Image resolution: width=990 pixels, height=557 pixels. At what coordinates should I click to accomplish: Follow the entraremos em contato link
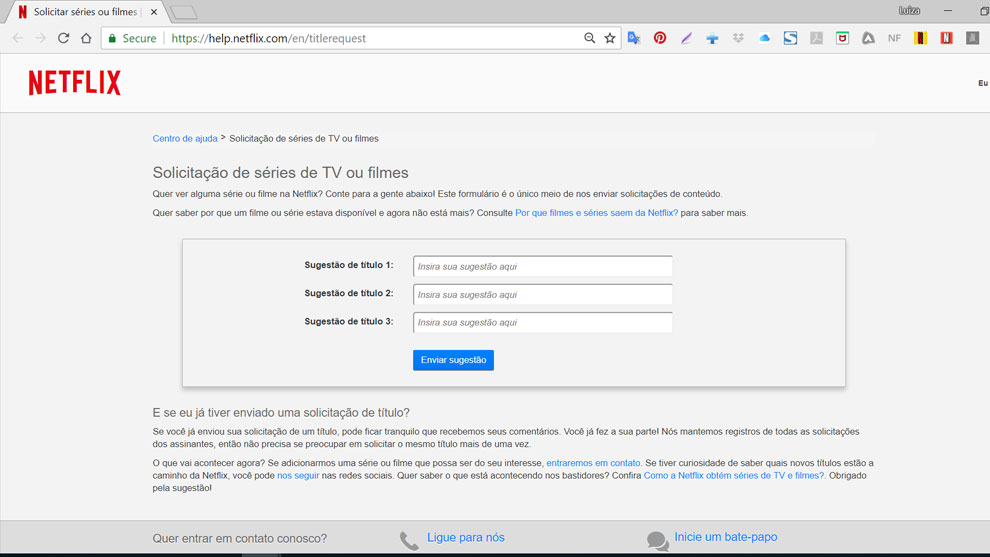coord(593,463)
